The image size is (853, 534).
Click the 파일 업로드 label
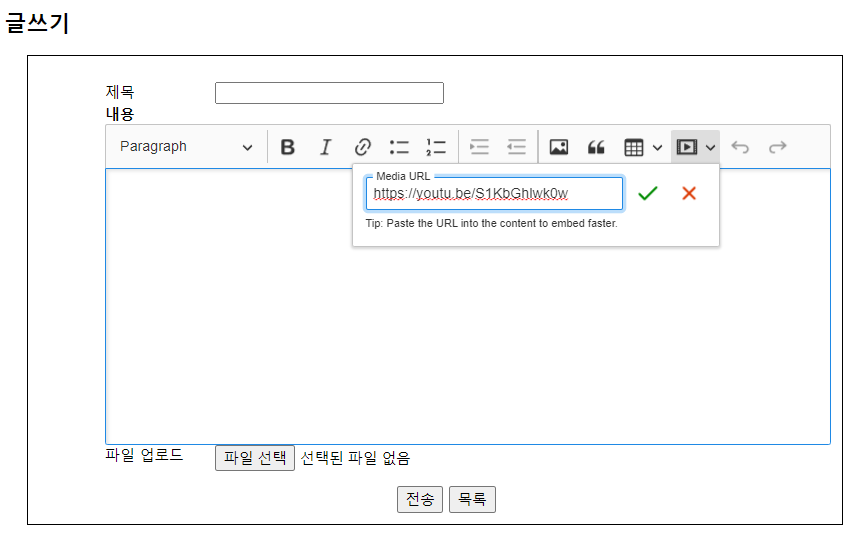tap(144, 455)
